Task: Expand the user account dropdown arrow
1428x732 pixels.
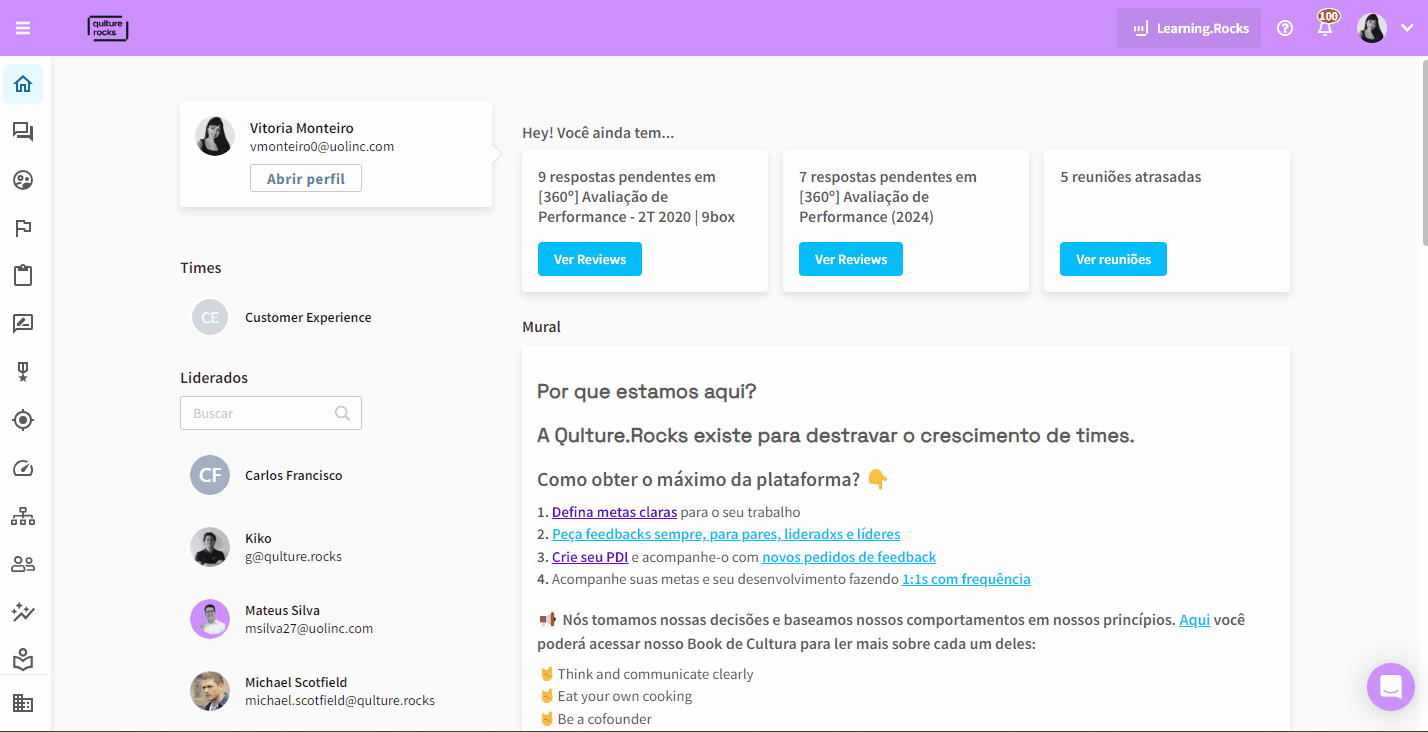Action: coord(1407,28)
